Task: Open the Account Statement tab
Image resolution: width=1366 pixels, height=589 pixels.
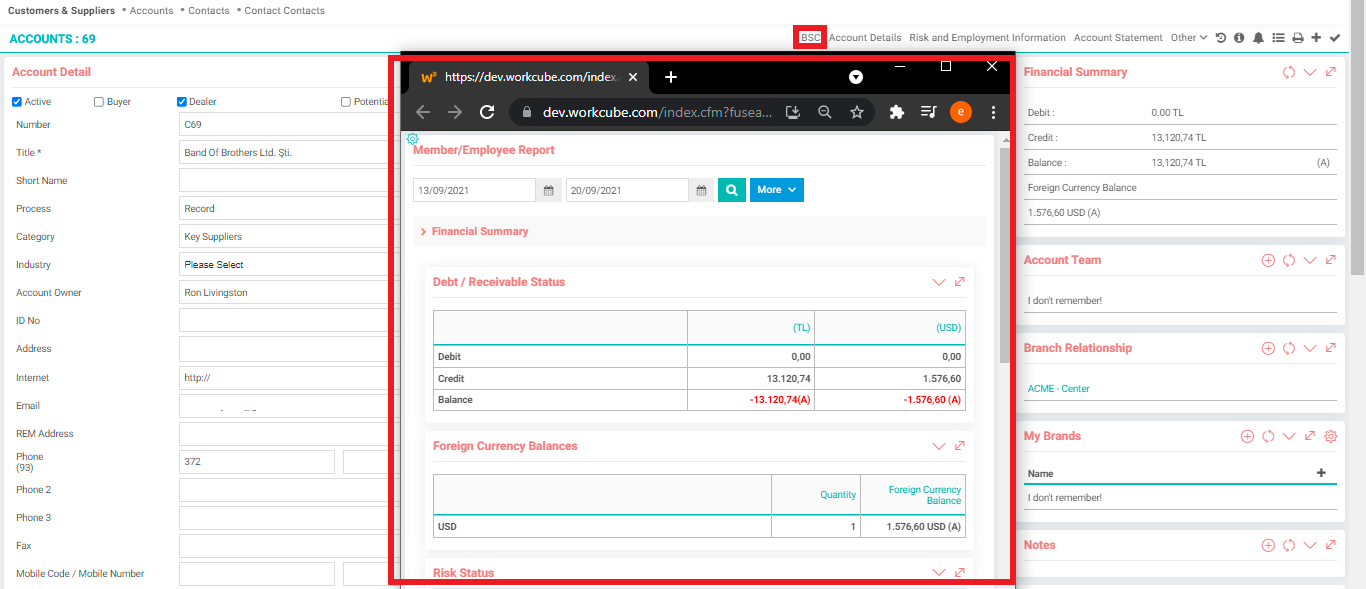Action: click(1118, 38)
